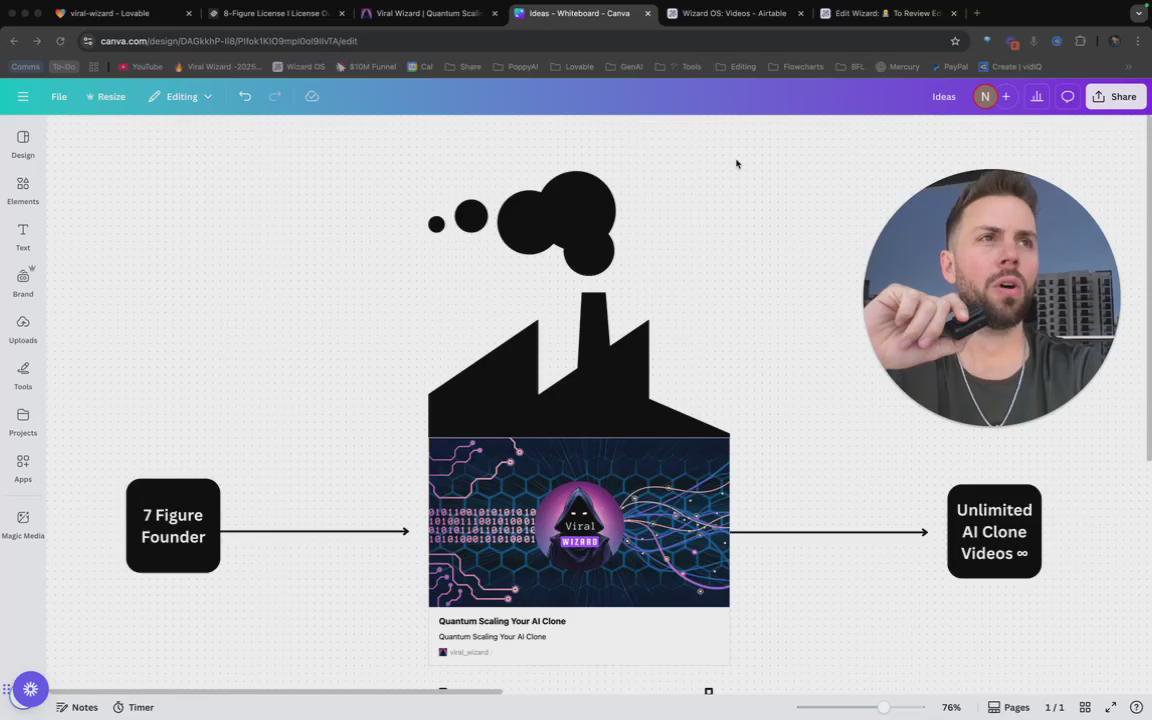Open the browser extensions puzzle icon
Viewport: 1152px width, 720px height.
point(1080,41)
